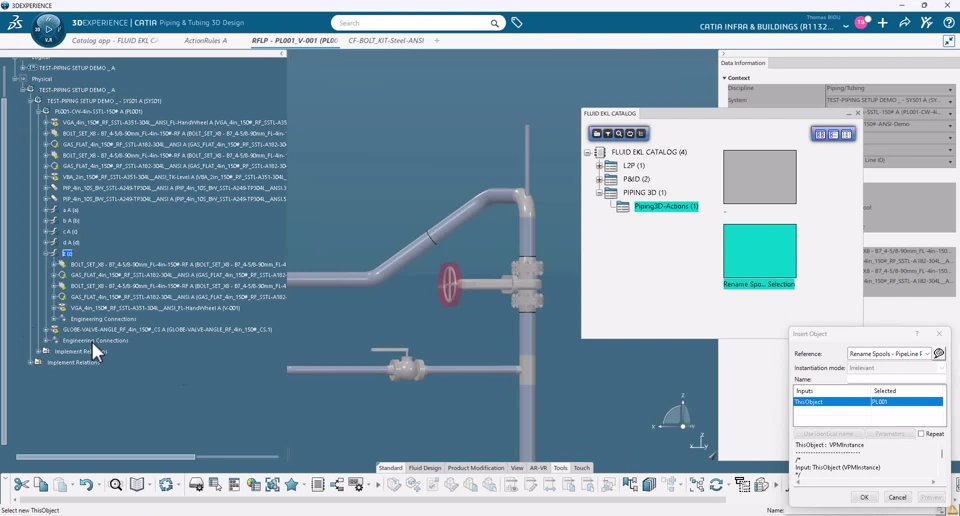
Task: Switch the catalog to list details view
Action: [833, 134]
